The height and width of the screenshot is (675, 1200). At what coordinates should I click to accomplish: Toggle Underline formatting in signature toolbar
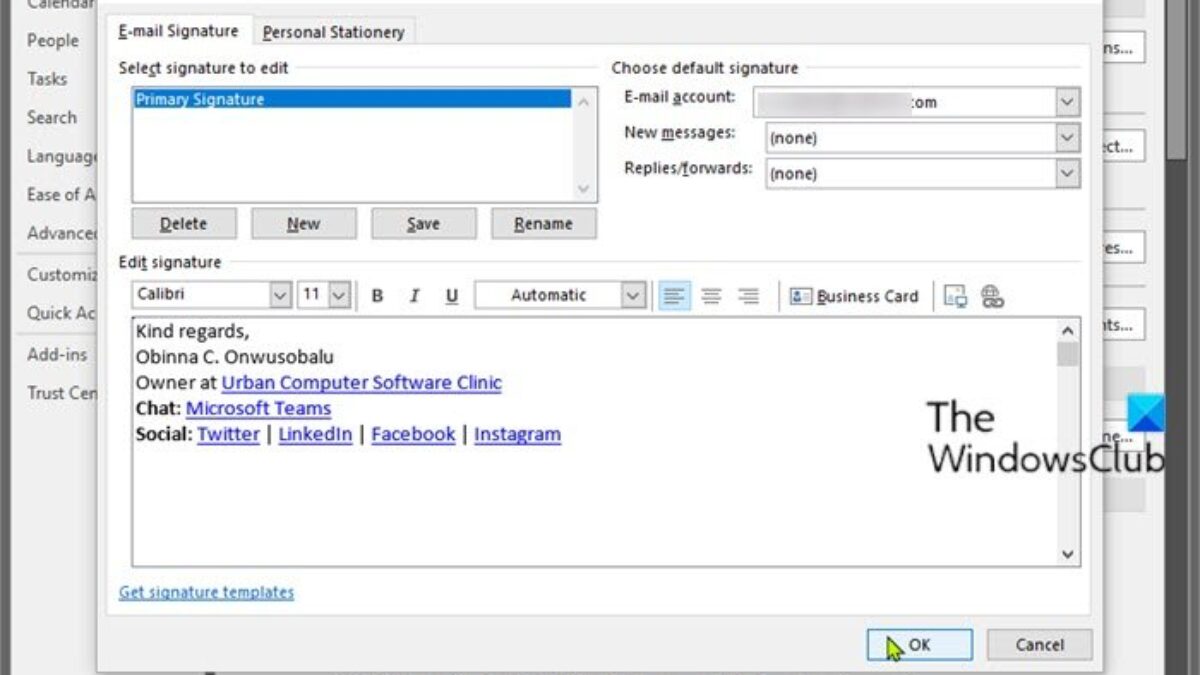pos(451,296)
